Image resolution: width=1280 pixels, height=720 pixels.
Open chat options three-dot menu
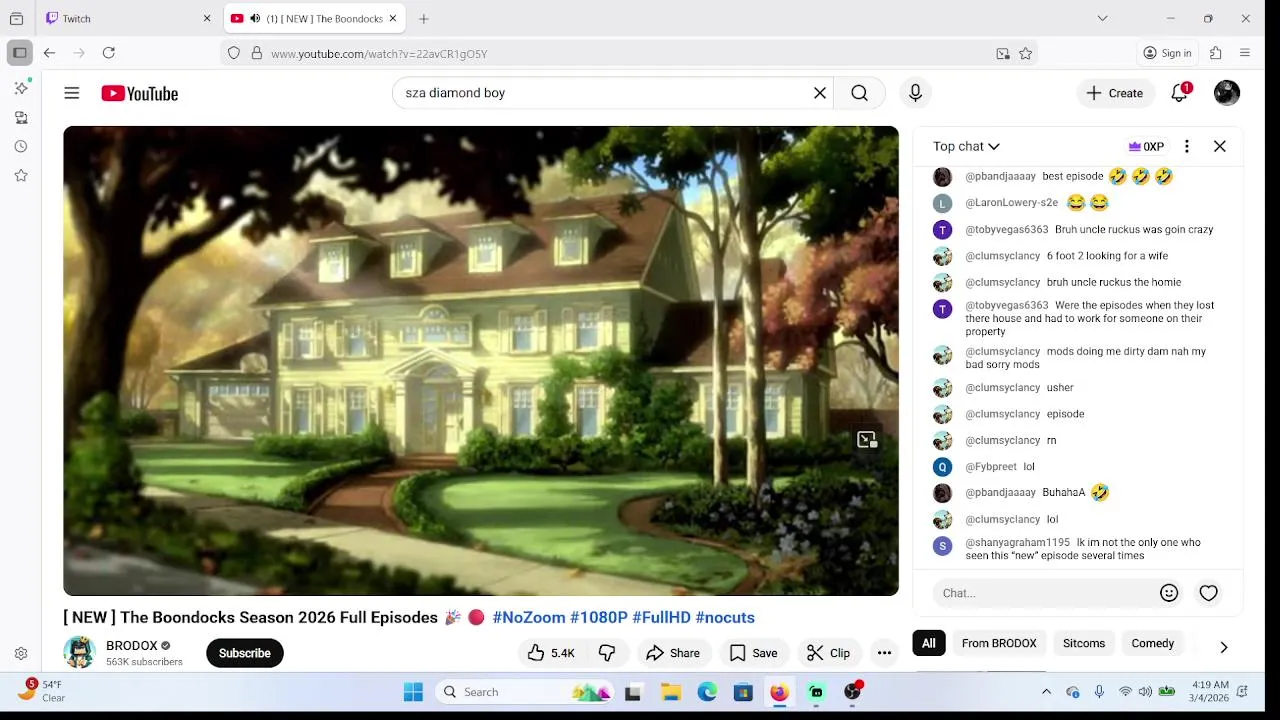[1187, 147]
